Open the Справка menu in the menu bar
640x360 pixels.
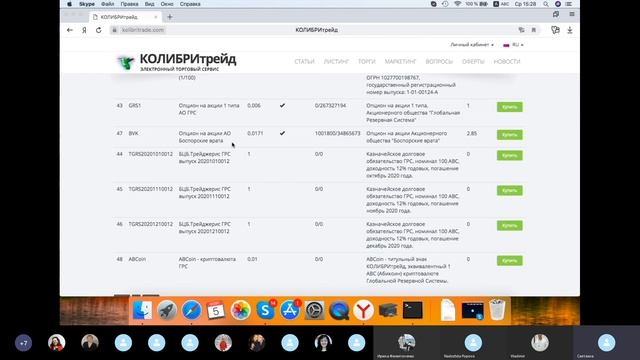click(190, 4)
